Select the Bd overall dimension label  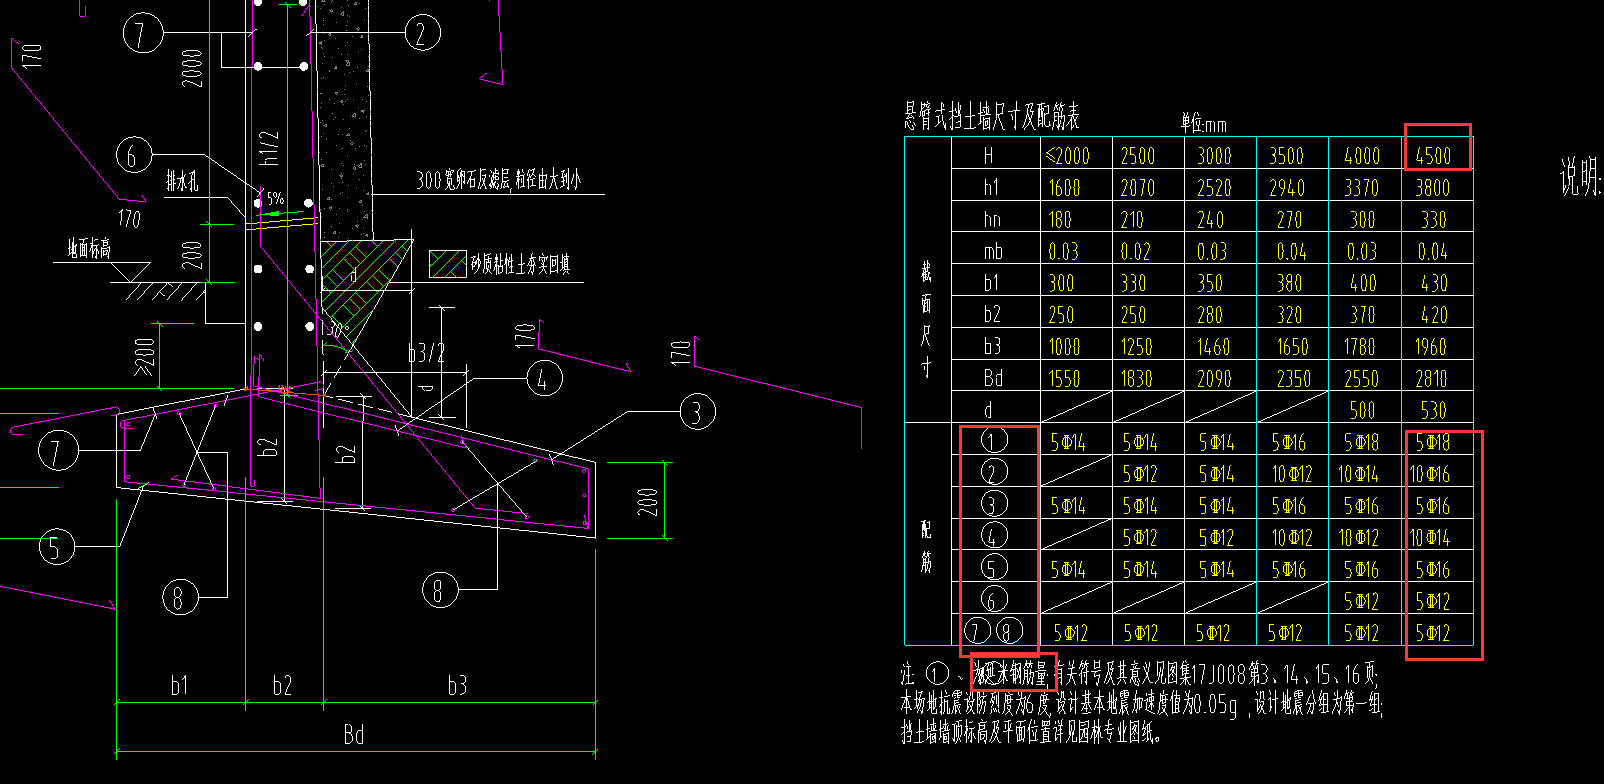[353, 736]
